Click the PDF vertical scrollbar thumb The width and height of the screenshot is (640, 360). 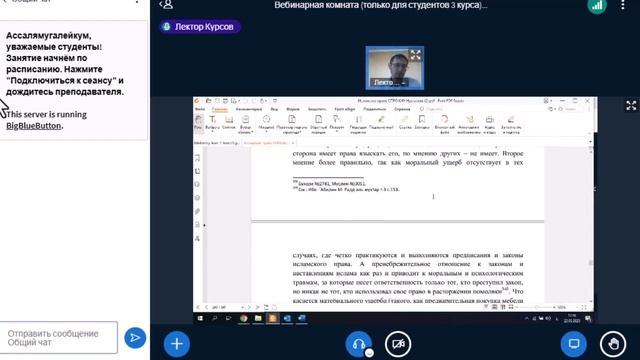click(x=591, y=262)
